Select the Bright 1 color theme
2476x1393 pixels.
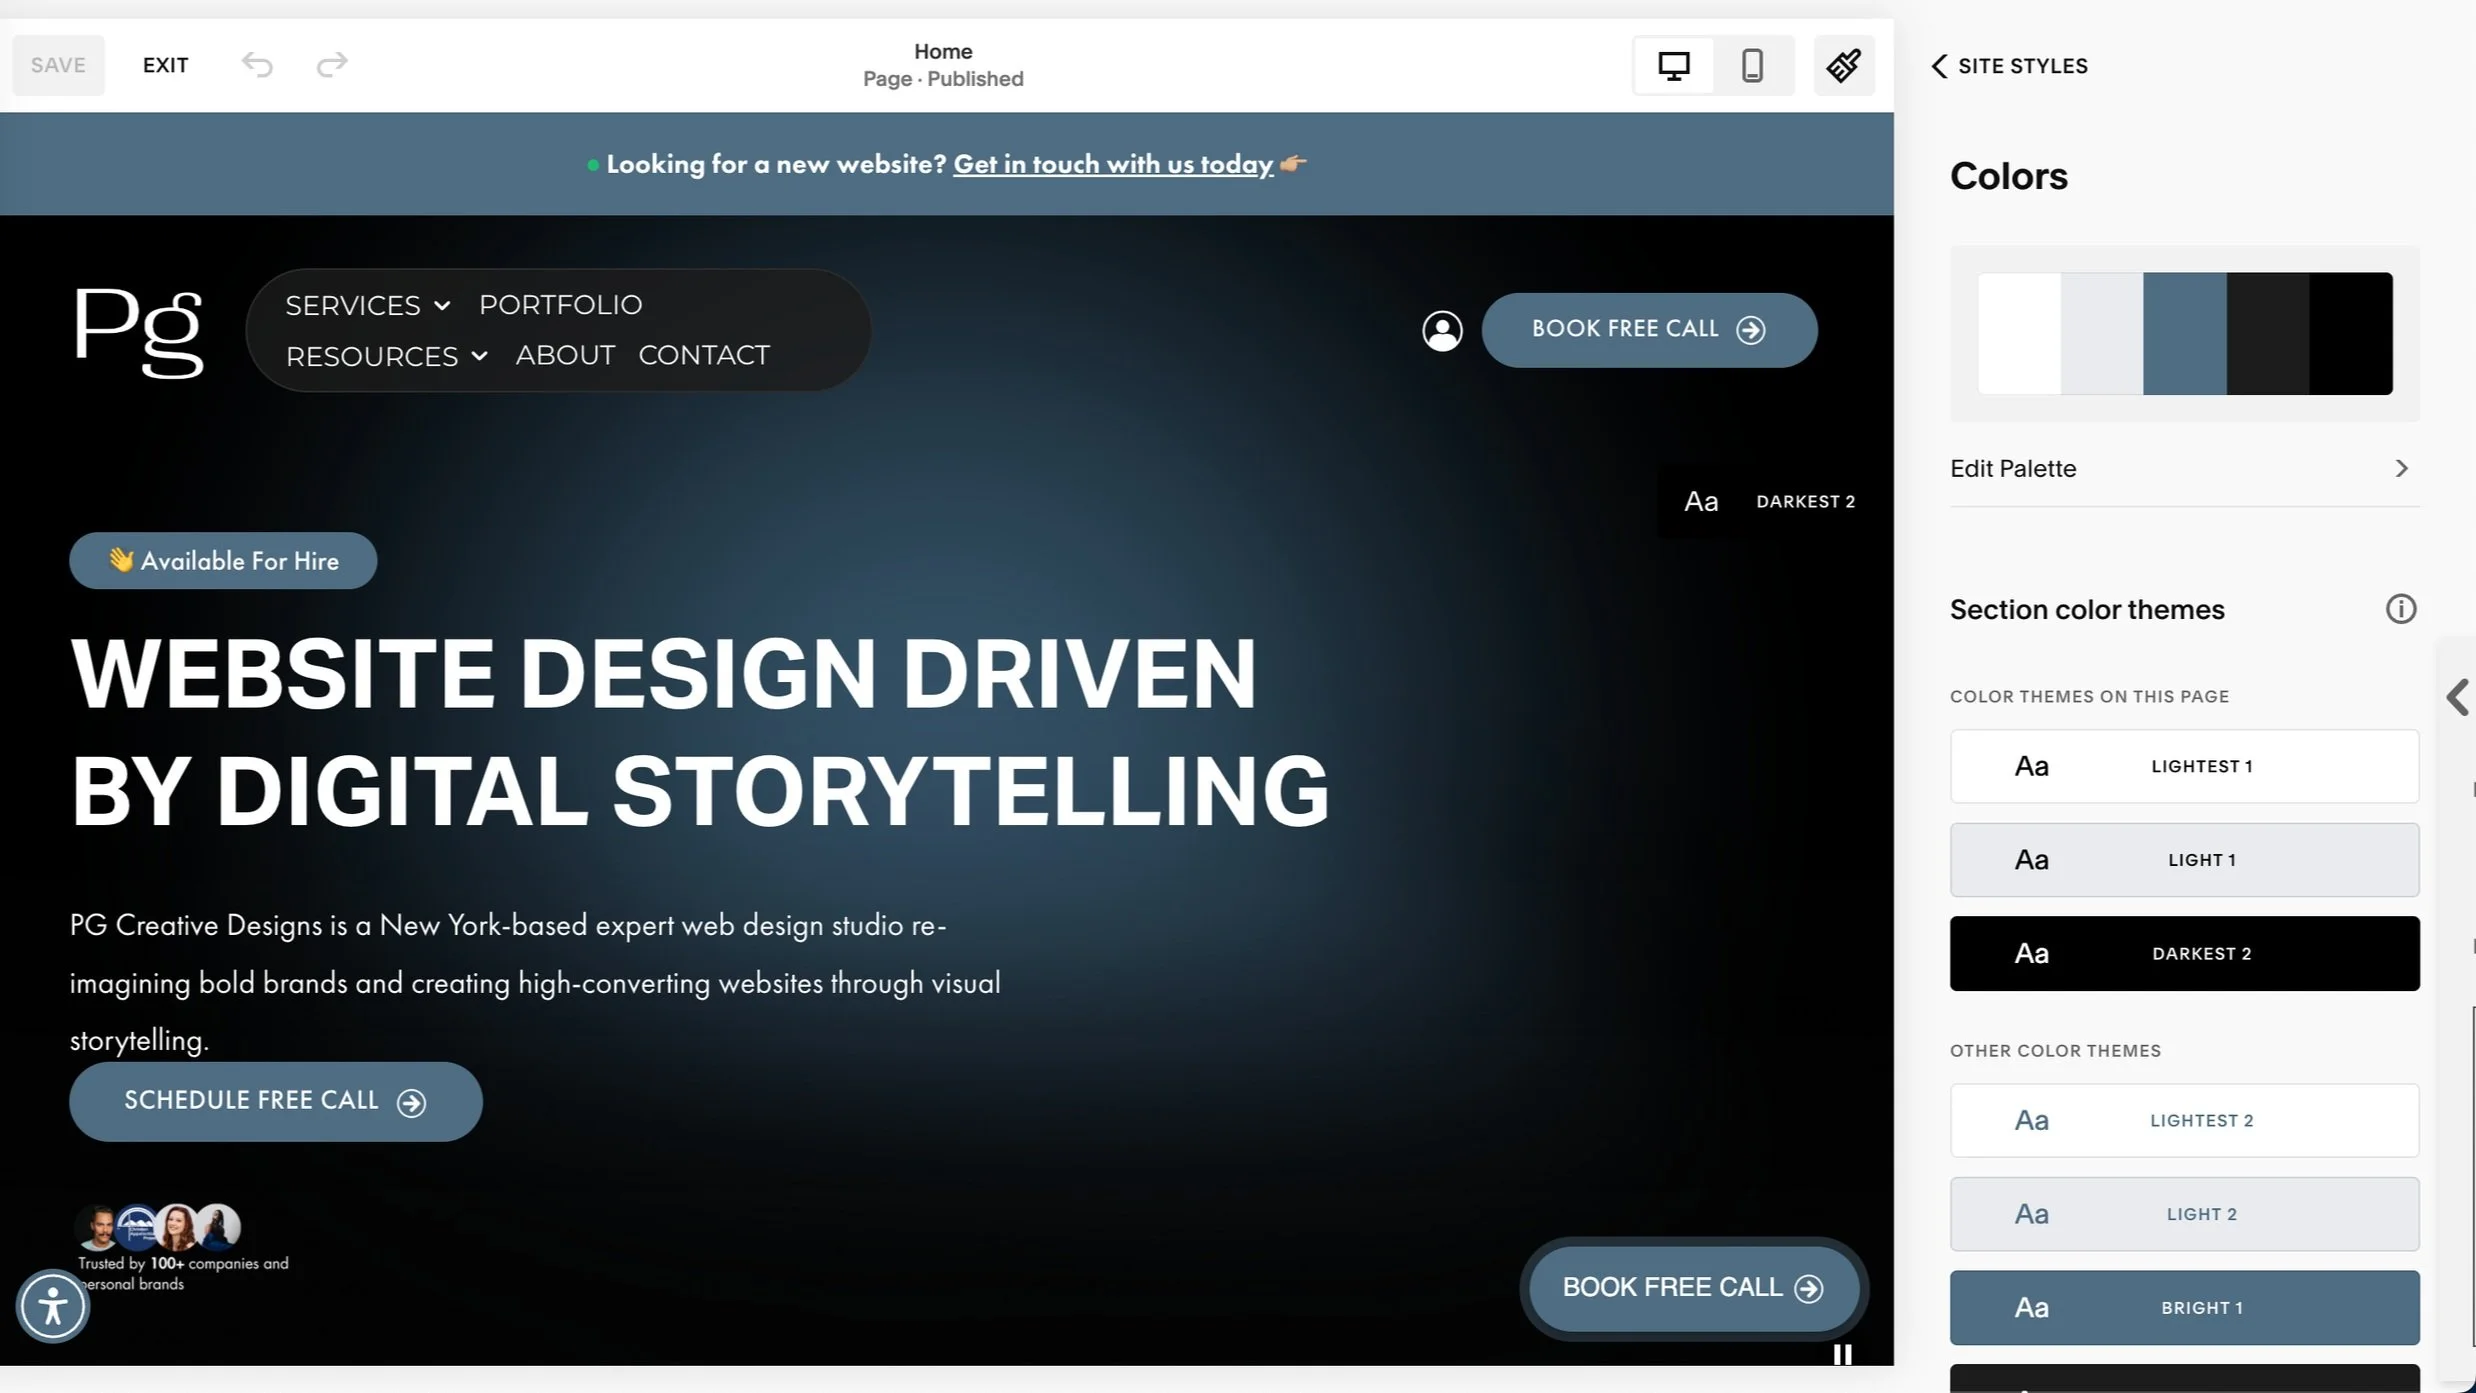[x=2184, y=1307]
